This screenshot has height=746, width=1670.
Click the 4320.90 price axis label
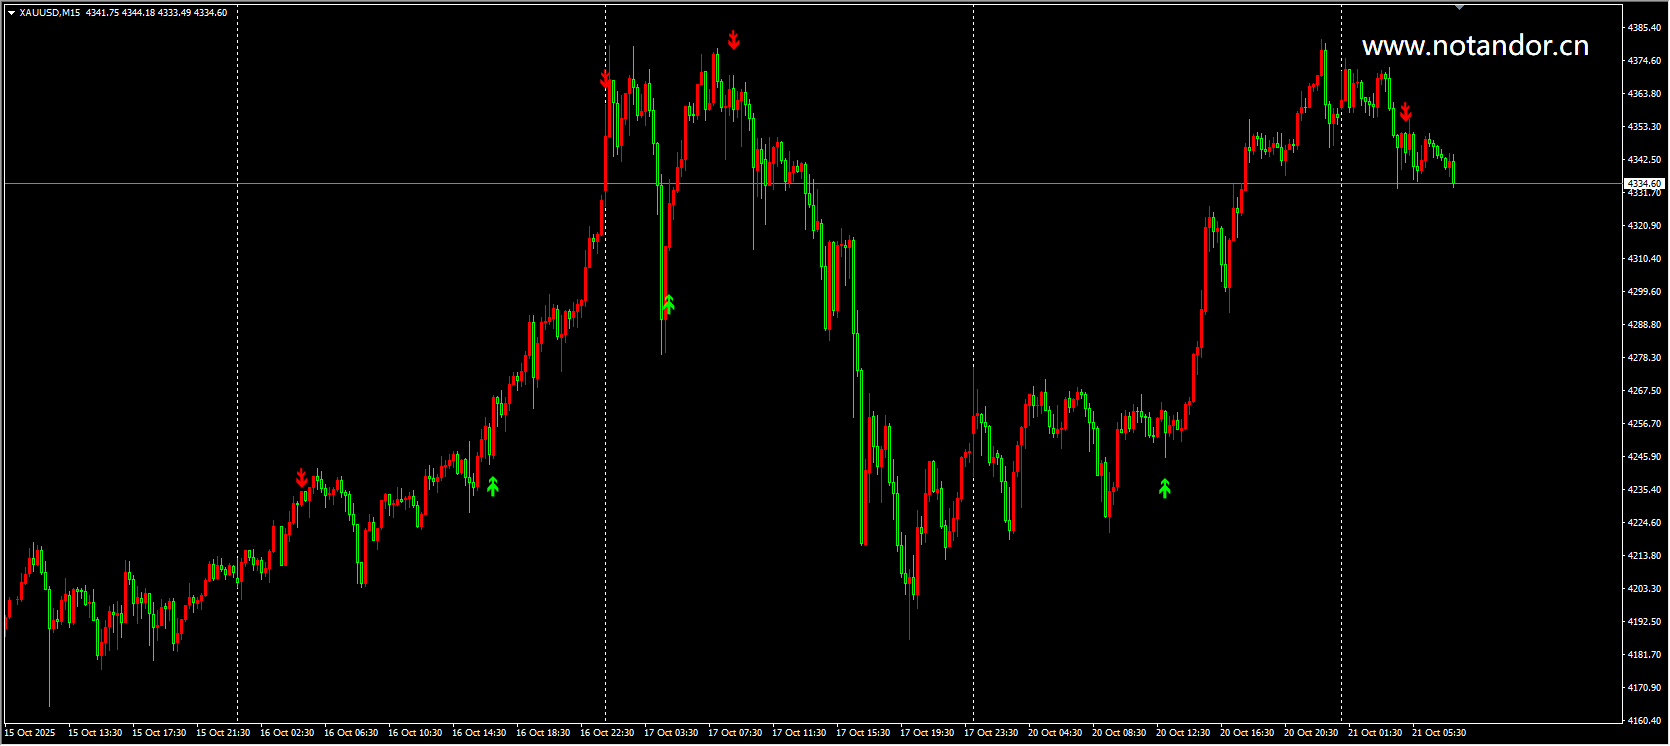point(1645,226)
